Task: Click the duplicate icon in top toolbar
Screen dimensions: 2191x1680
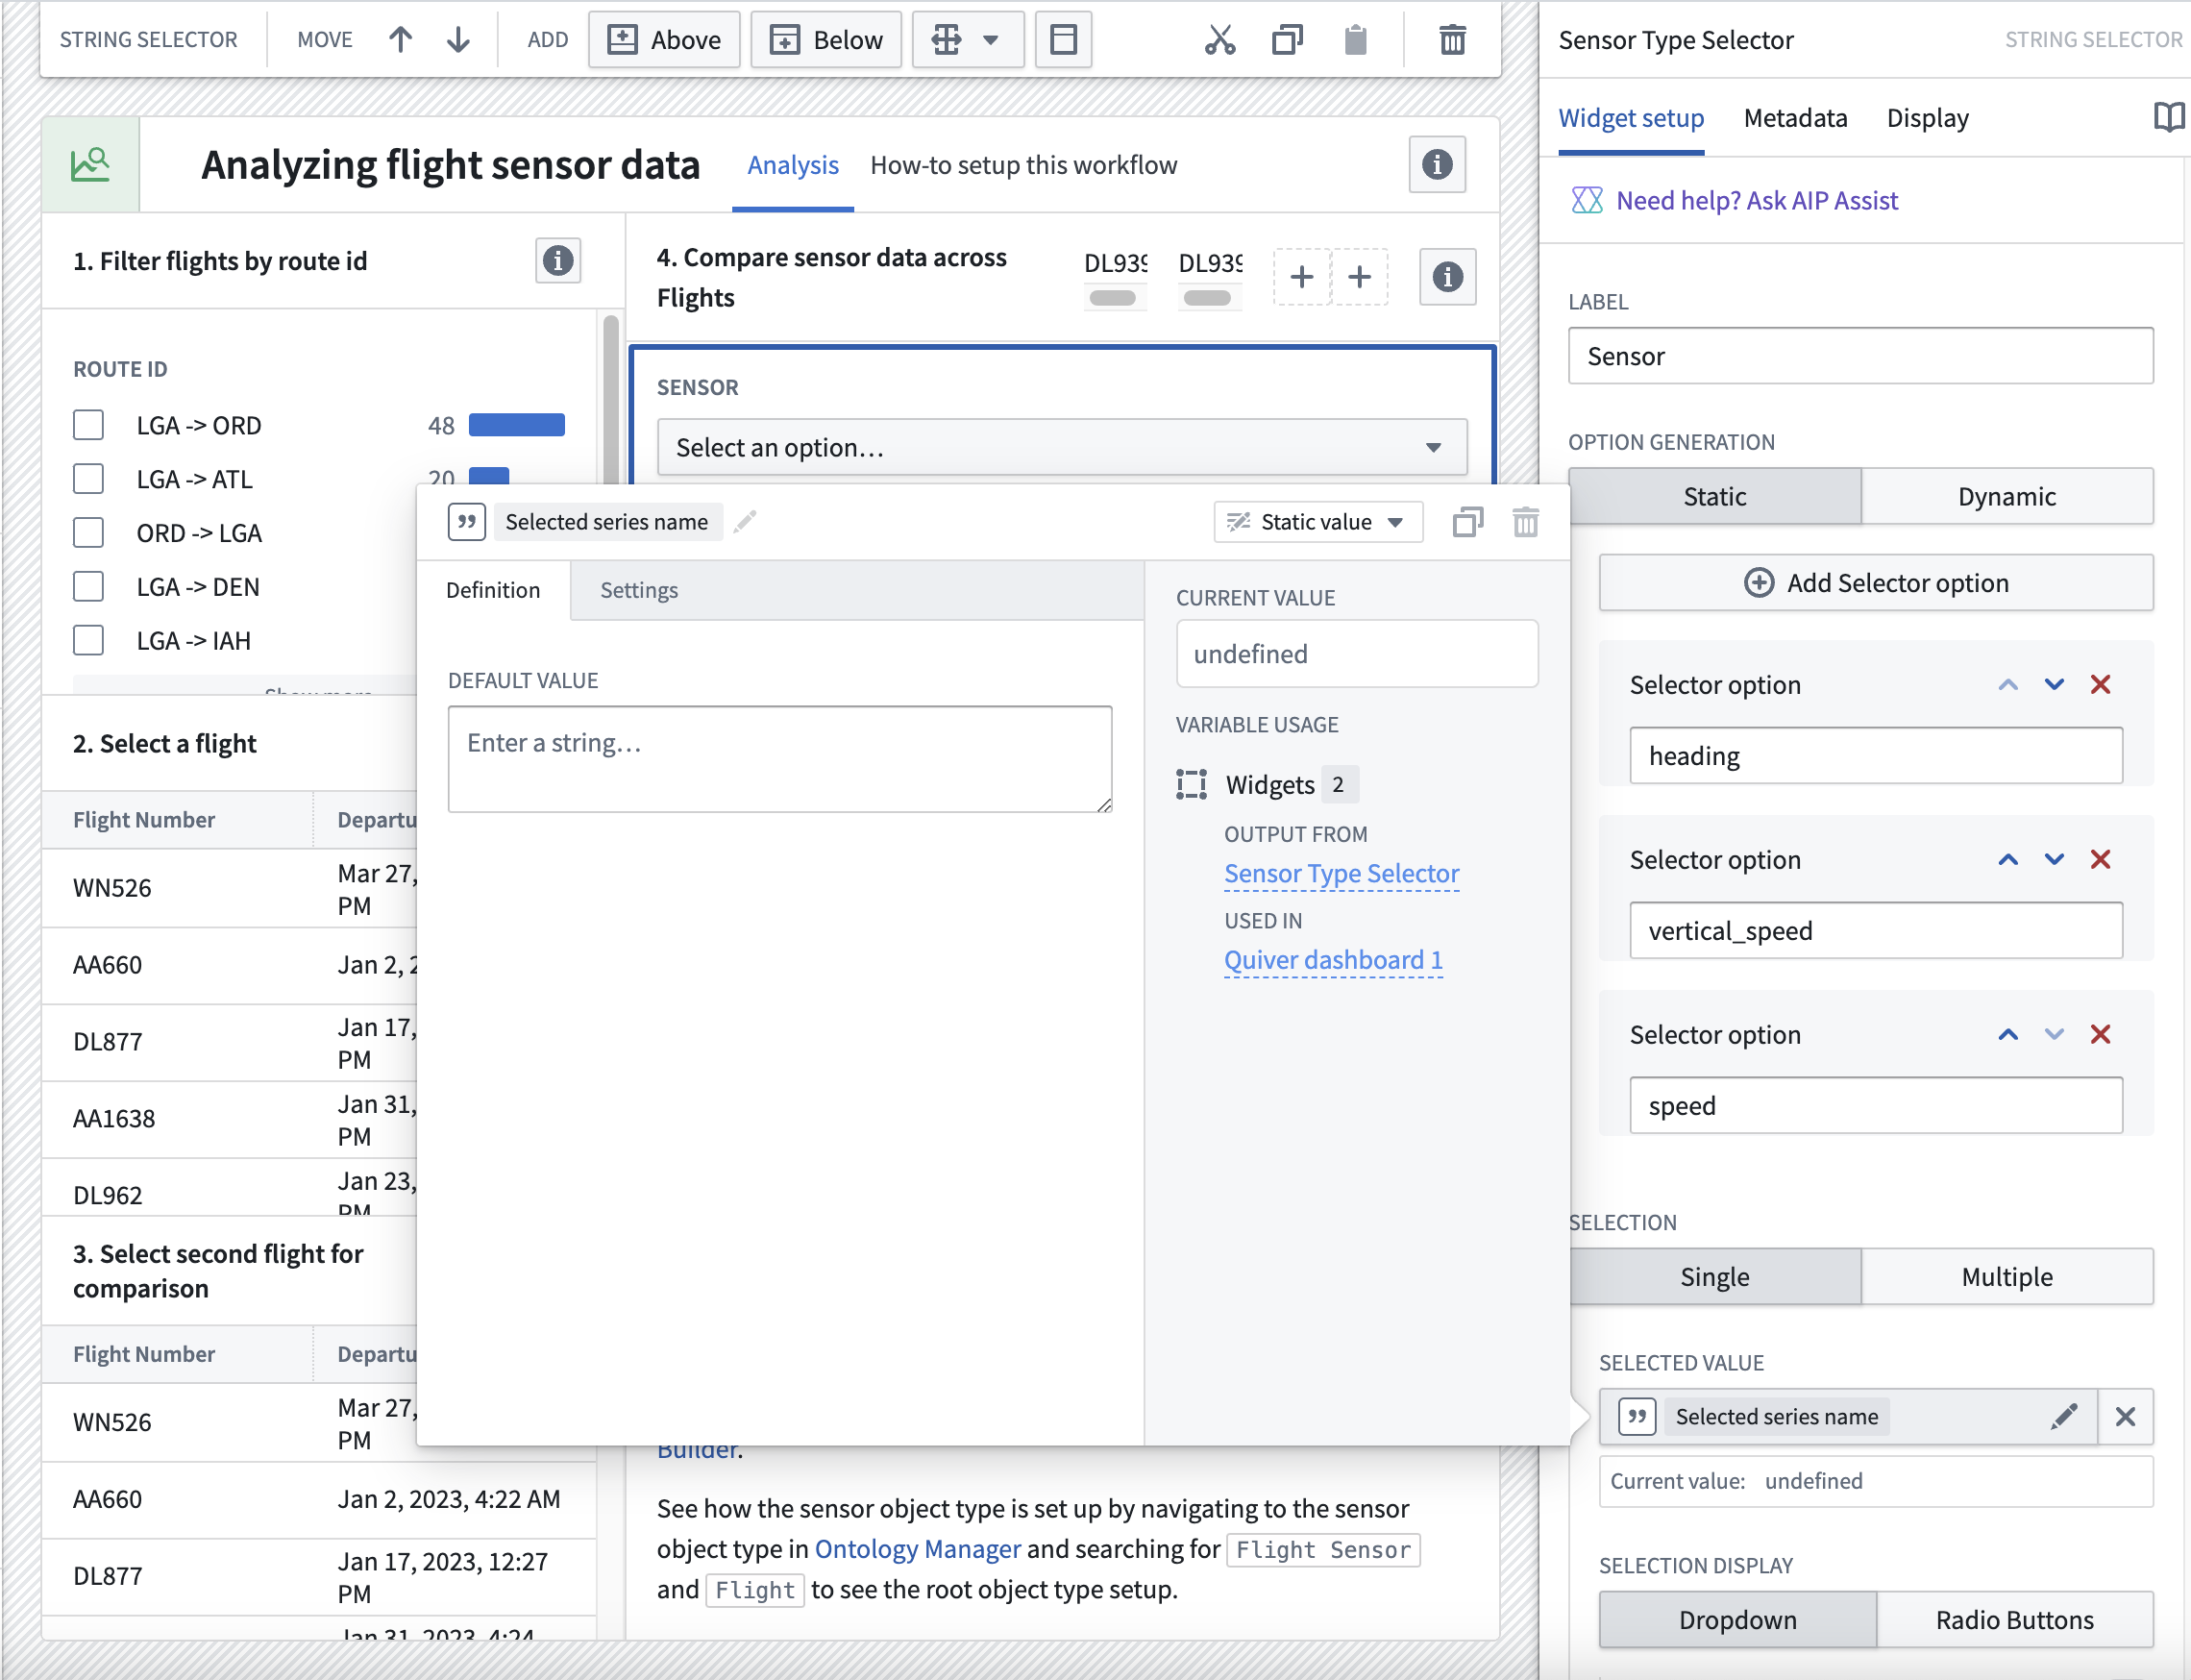Action: tap(1287, 40)
